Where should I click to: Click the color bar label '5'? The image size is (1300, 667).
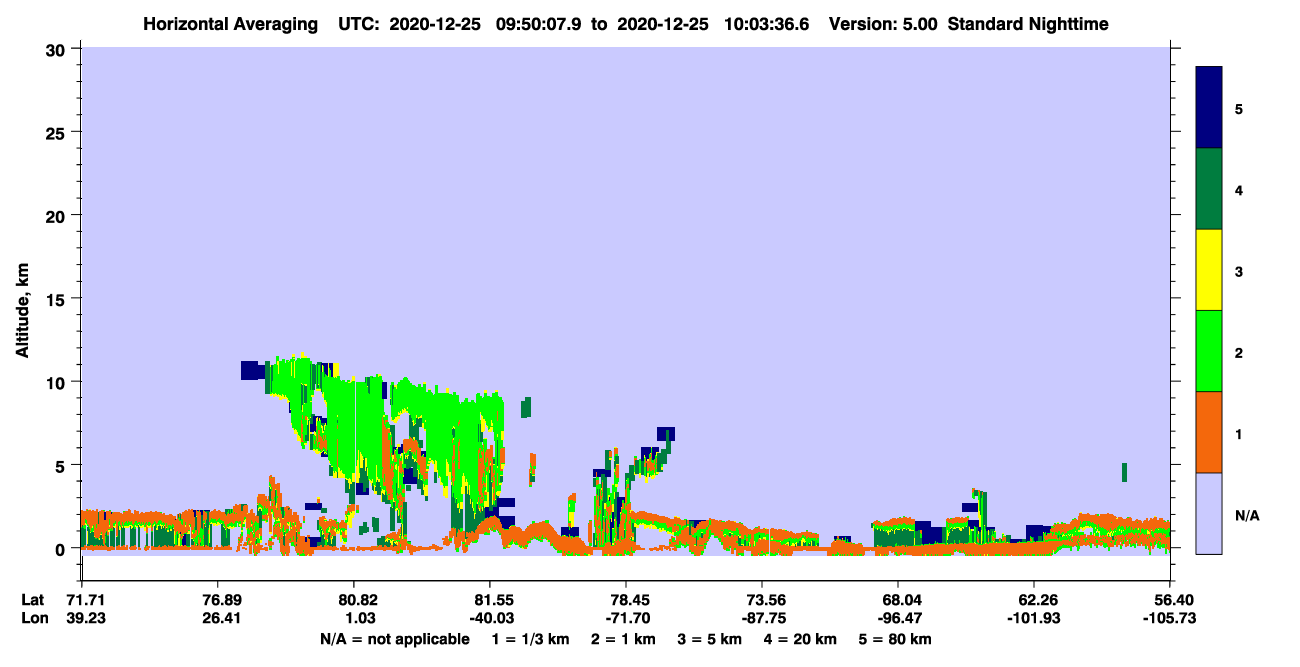pyautogui.click(x=1239, y=108)
